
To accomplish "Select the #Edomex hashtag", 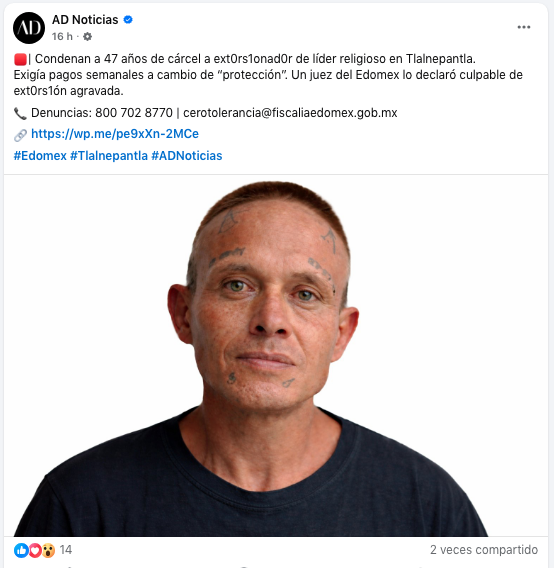I will tap(40, 156).
